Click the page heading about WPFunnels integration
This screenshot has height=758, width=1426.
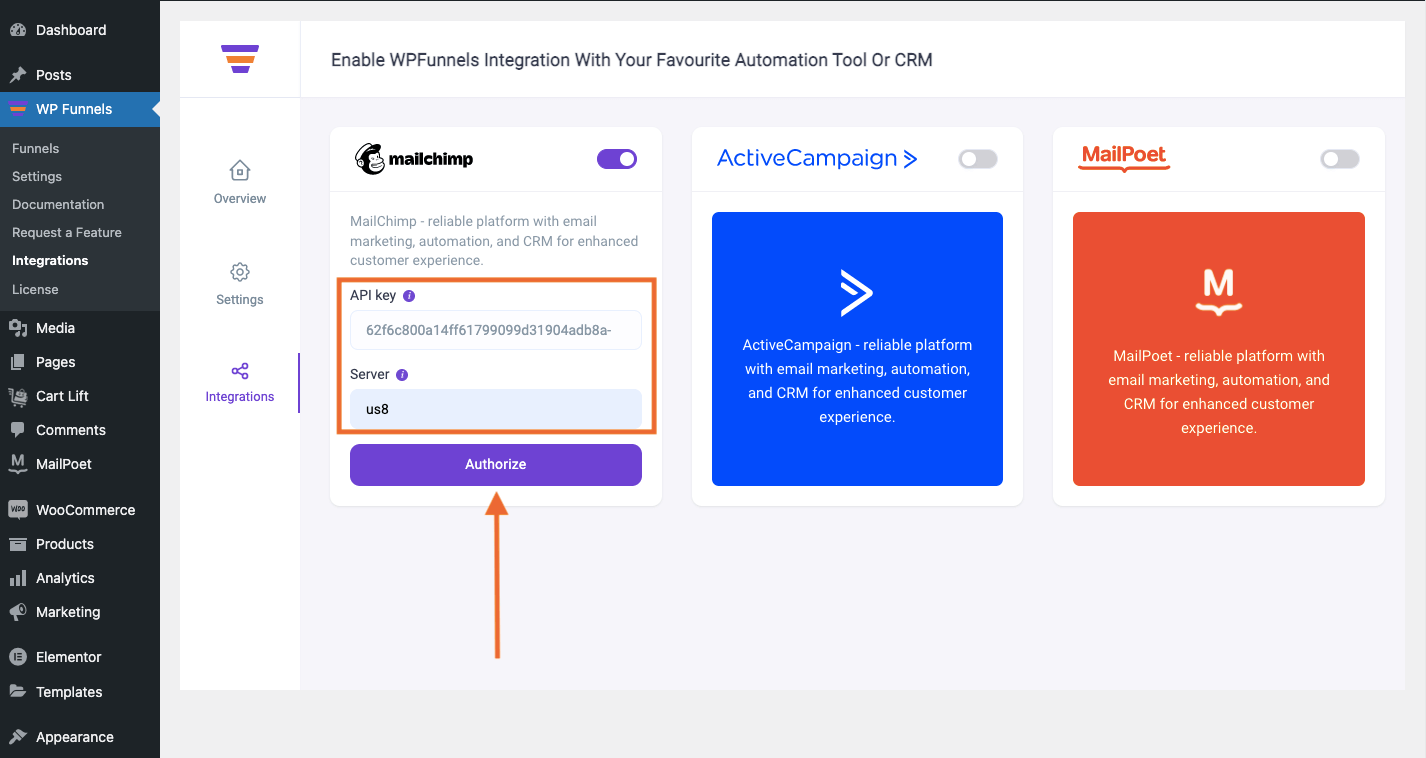pyautogui.click(x=632, y=60)
